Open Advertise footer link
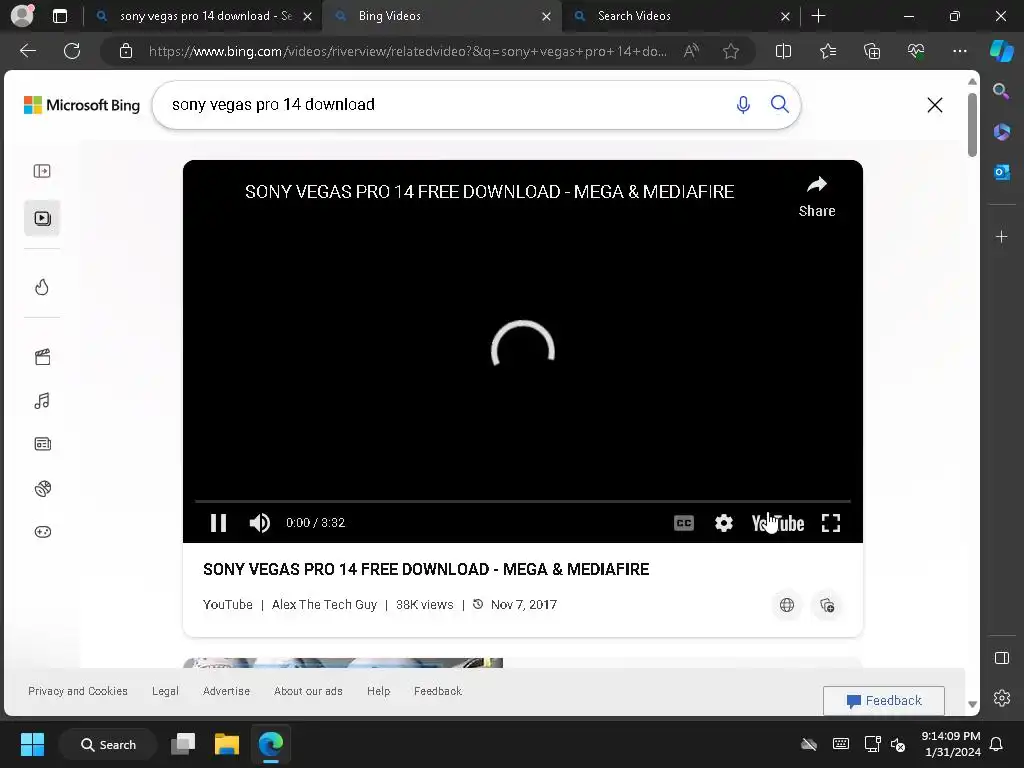Viewport: 1024px width, 768px height. coord(226,691)
